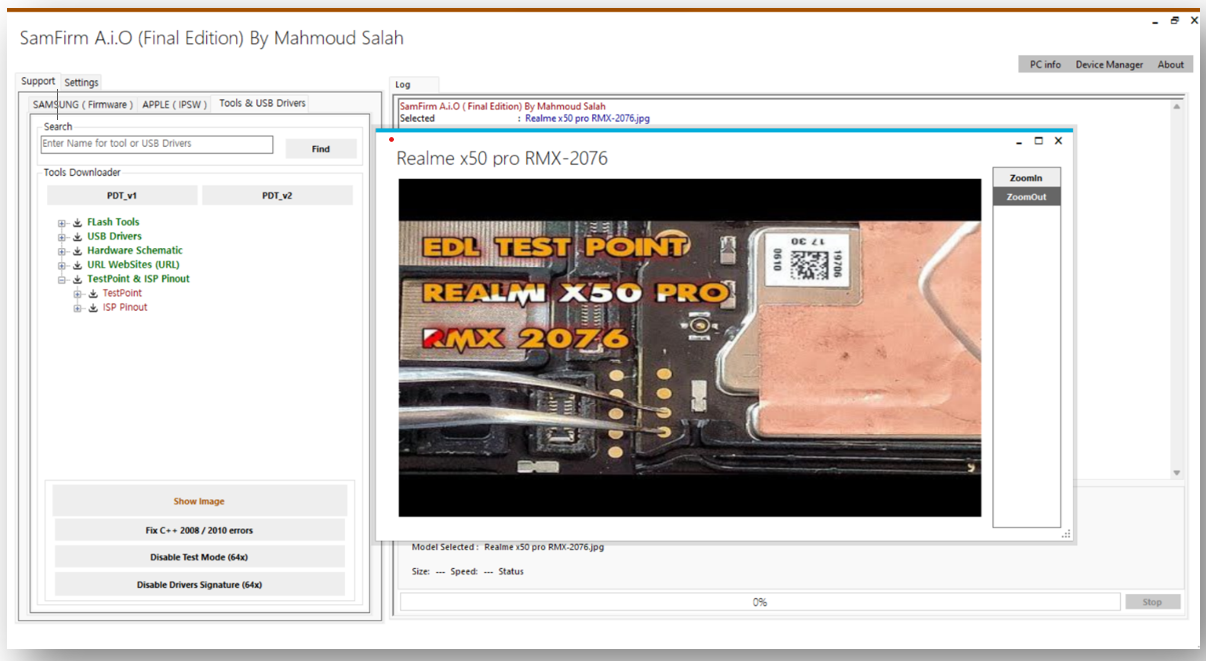
Task: Click log line 'Realme x50 pro RMX-2076.jpg'
Action: [587, 119]
